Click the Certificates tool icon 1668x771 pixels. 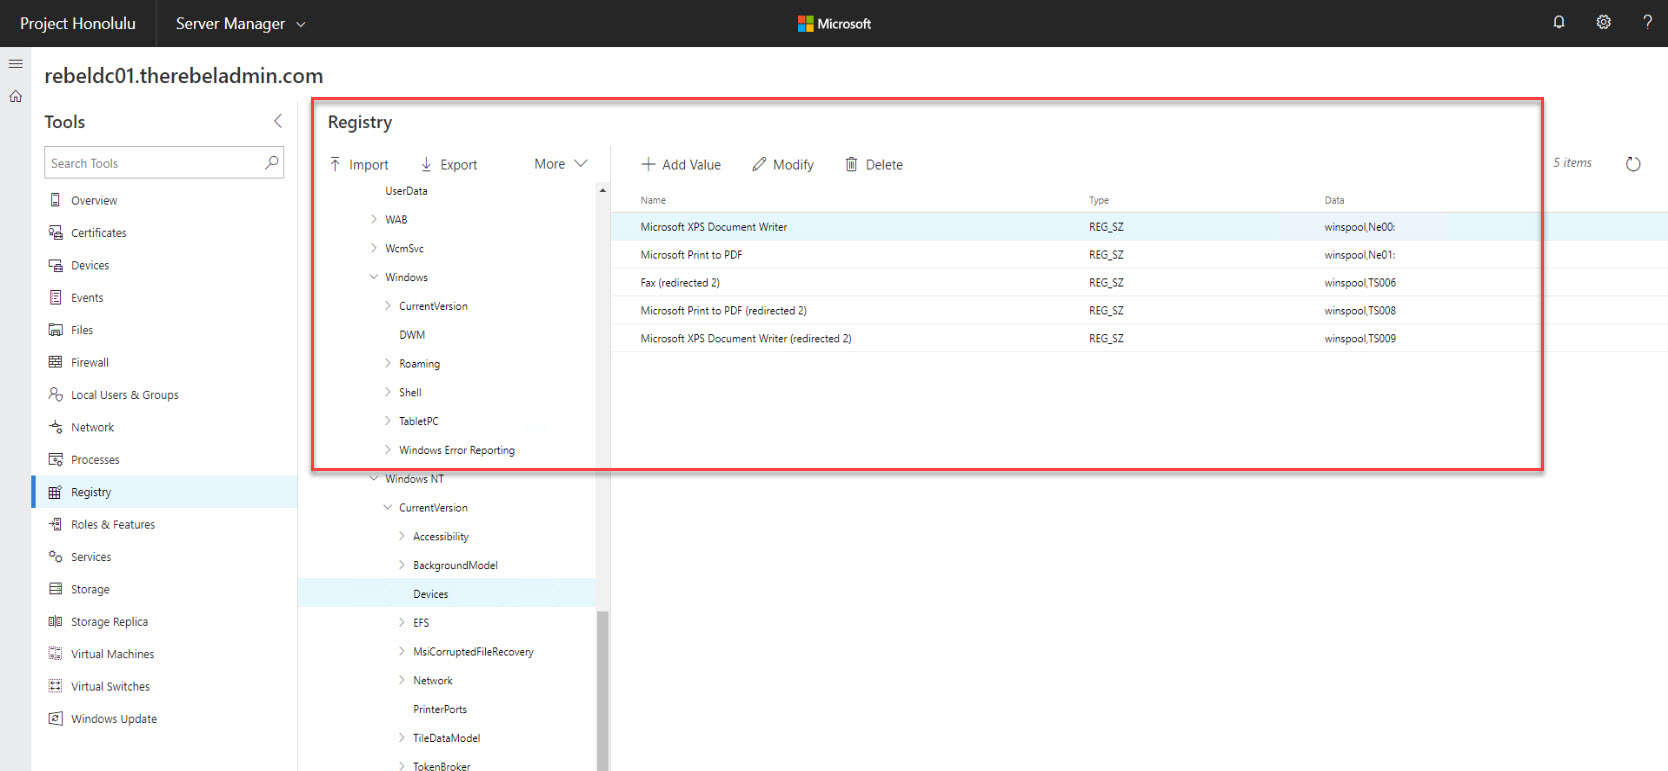click(x=55, y=232)
